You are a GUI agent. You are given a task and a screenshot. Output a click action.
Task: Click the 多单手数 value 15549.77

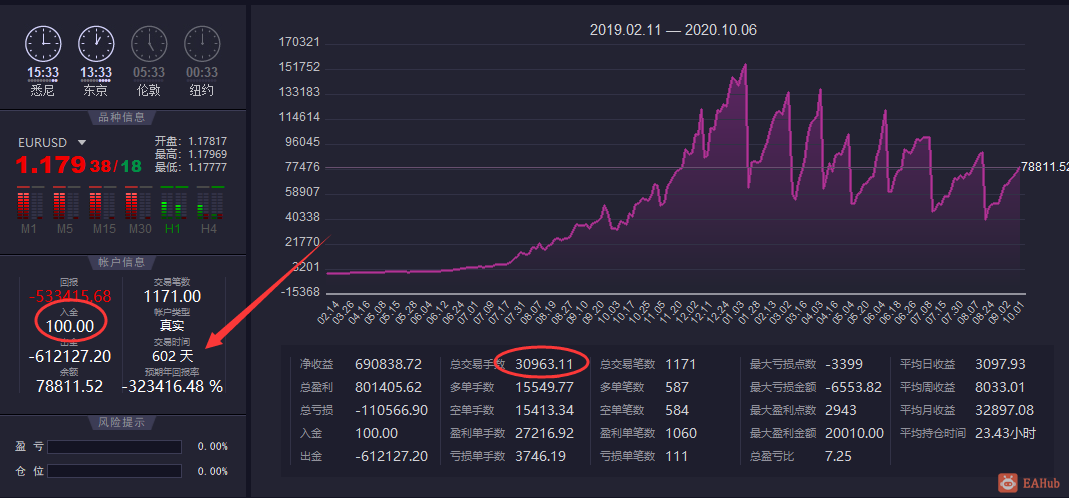point(545,387)
